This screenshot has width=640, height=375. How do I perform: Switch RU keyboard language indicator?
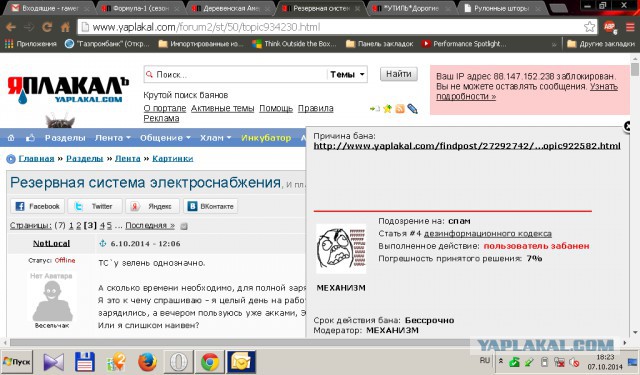485,361
